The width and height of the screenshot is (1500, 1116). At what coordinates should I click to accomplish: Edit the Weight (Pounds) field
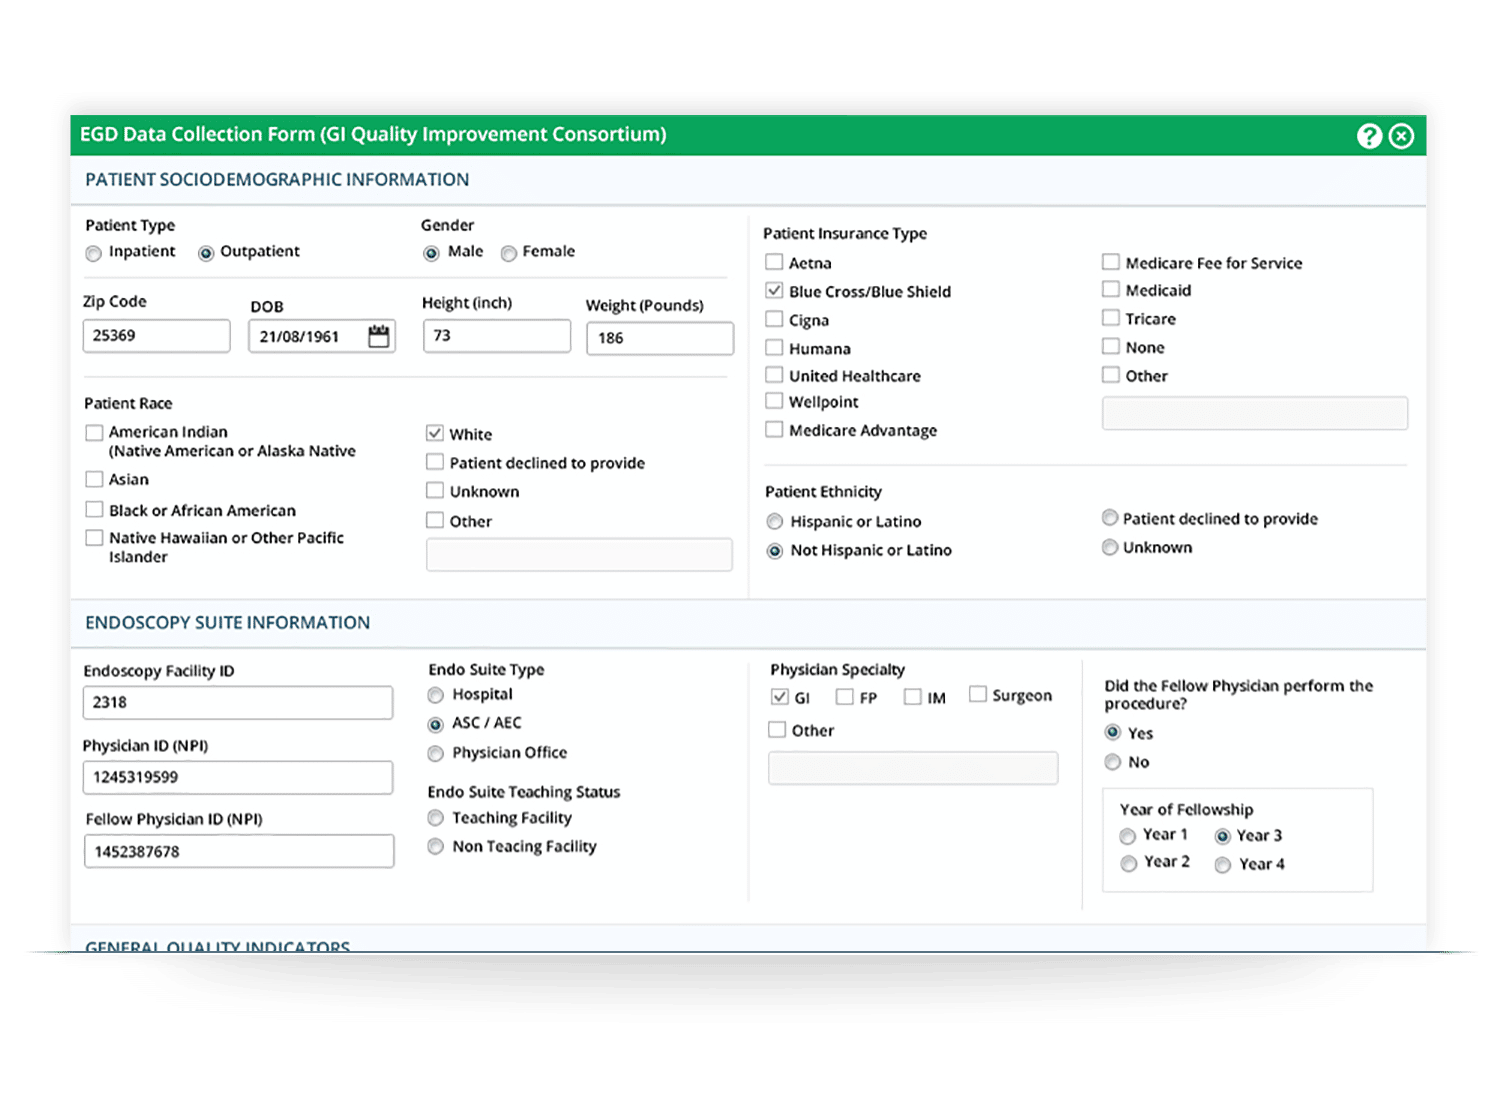[x=660, y=338]
